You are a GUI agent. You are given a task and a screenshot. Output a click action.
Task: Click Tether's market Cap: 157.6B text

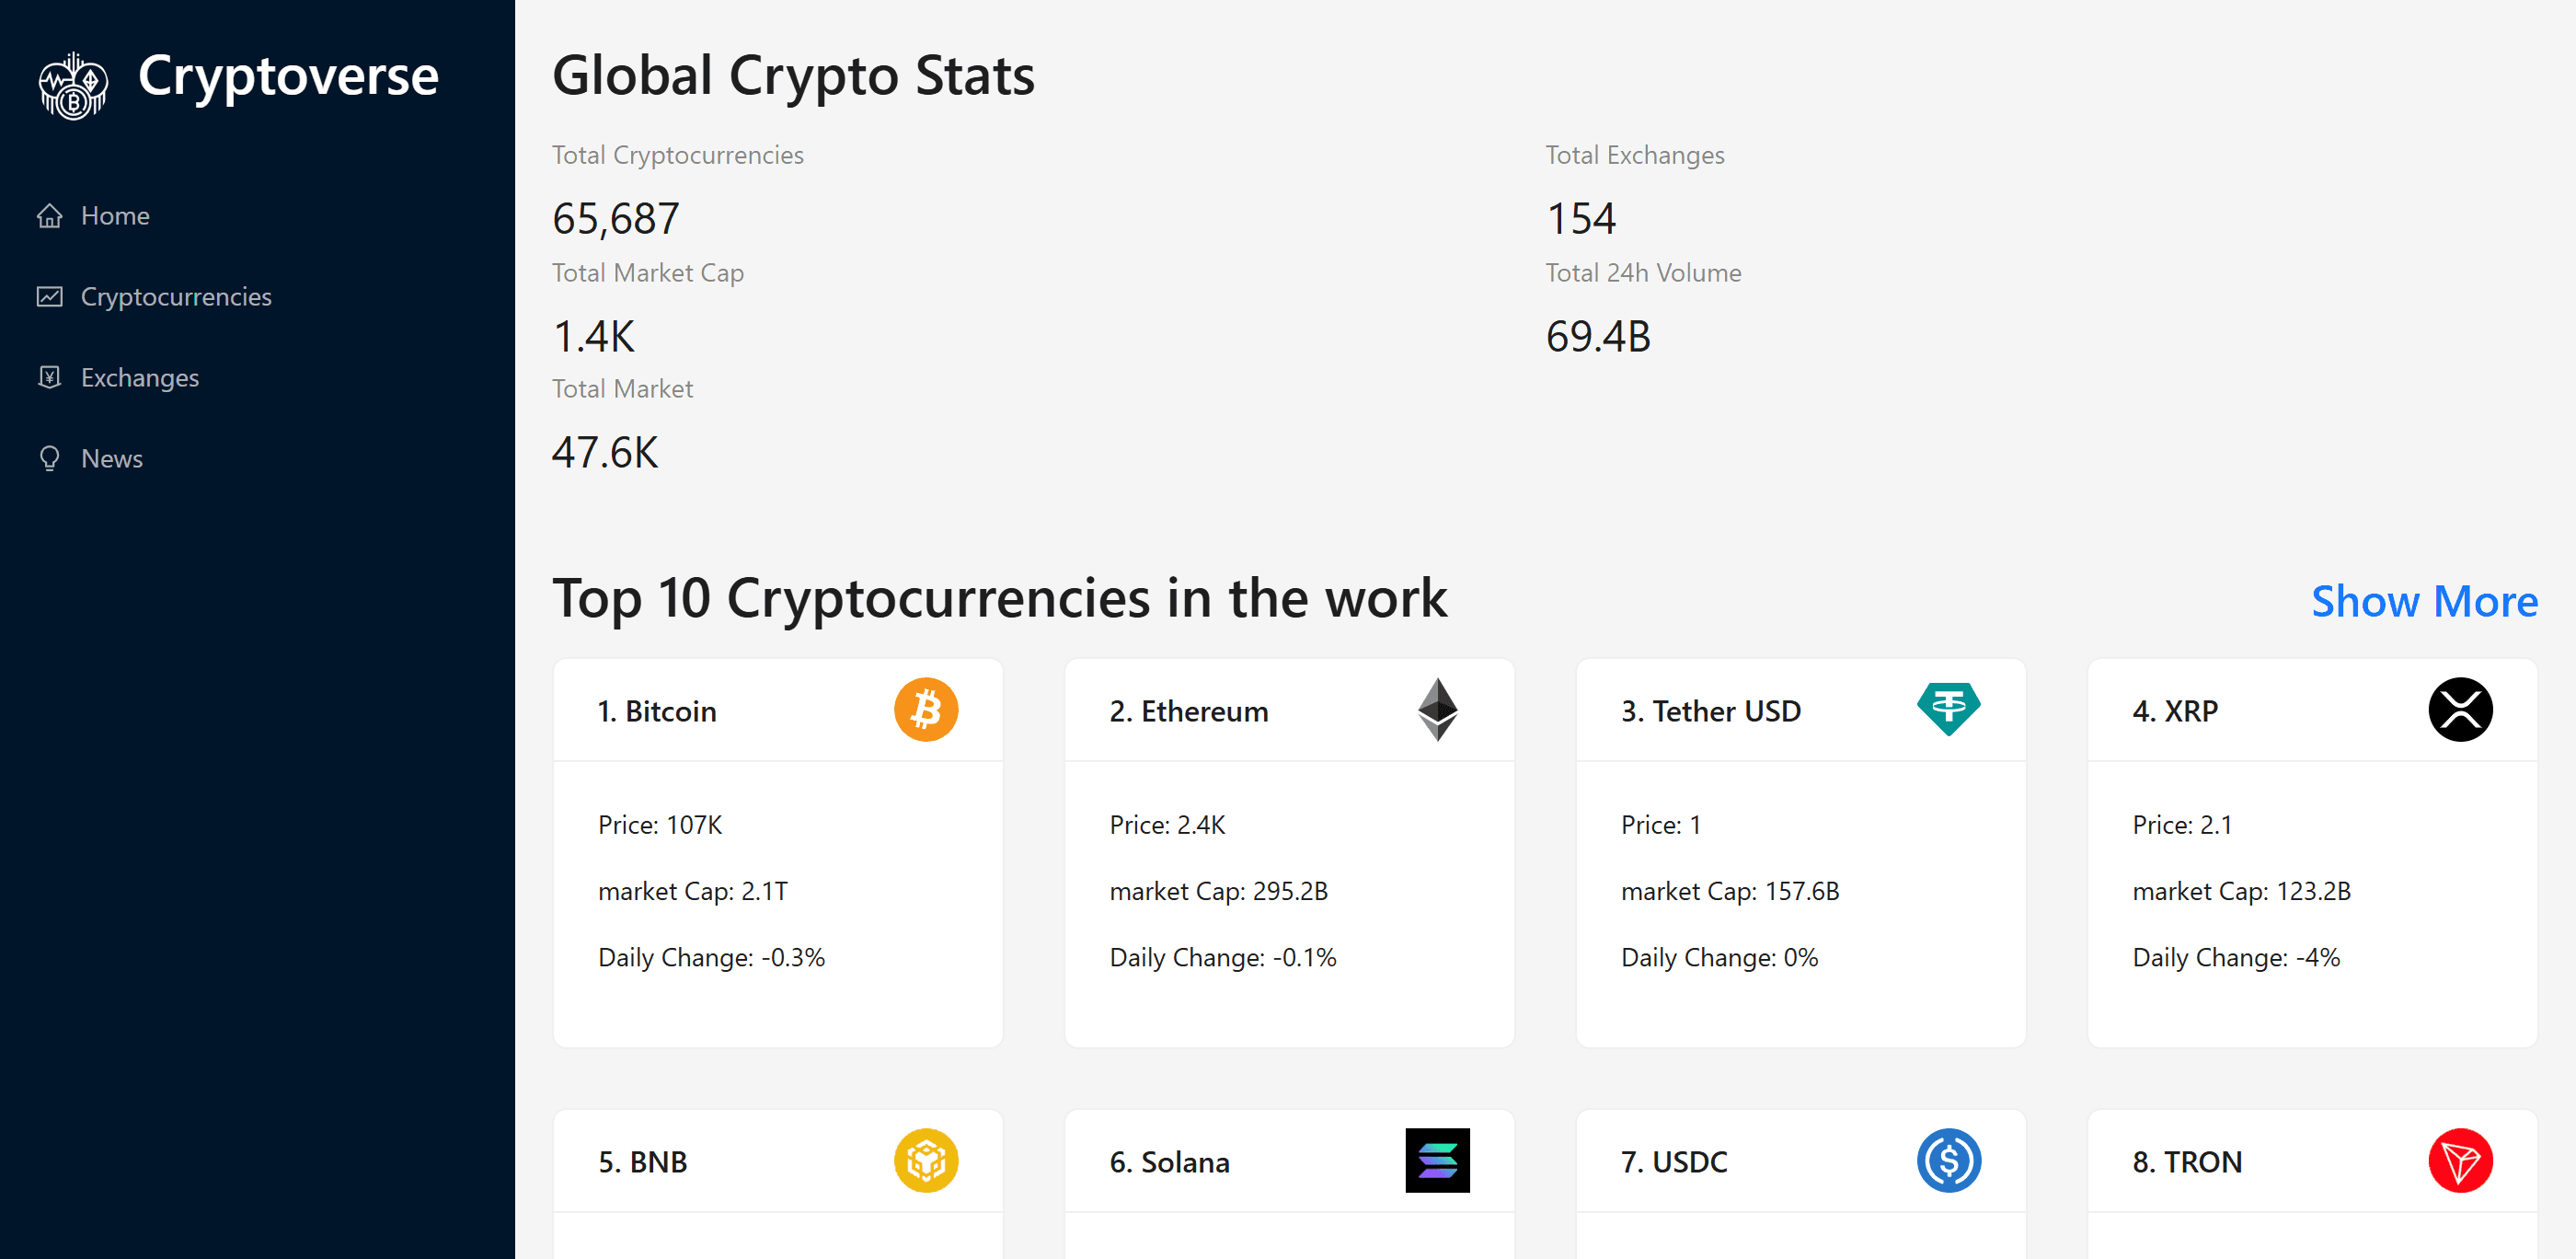point(1729,891)
